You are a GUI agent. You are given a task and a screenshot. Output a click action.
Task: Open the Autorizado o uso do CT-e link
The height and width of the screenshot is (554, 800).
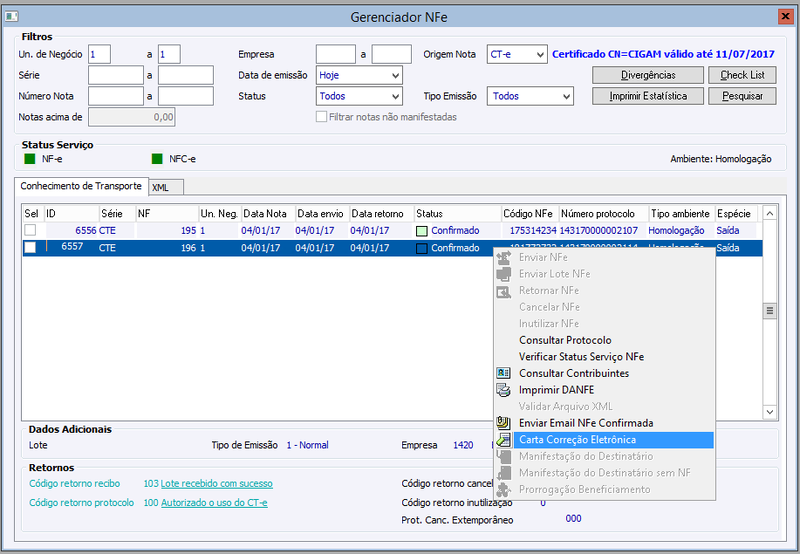(214, 503)
